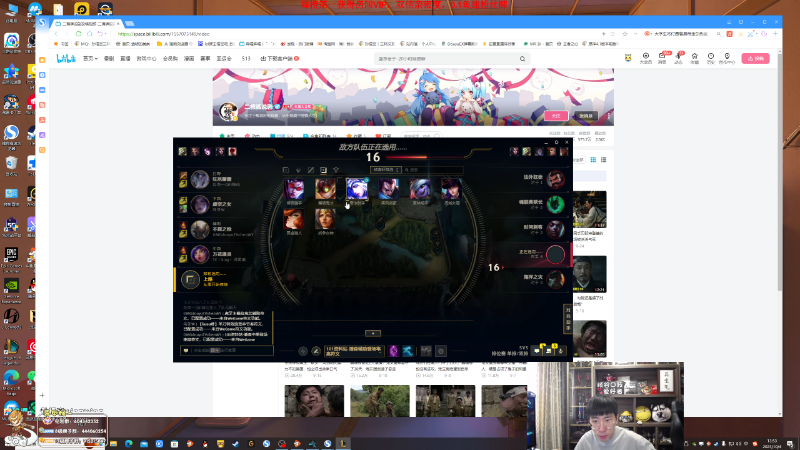Change the blue Flash summoner spell slot

point(407,351)
